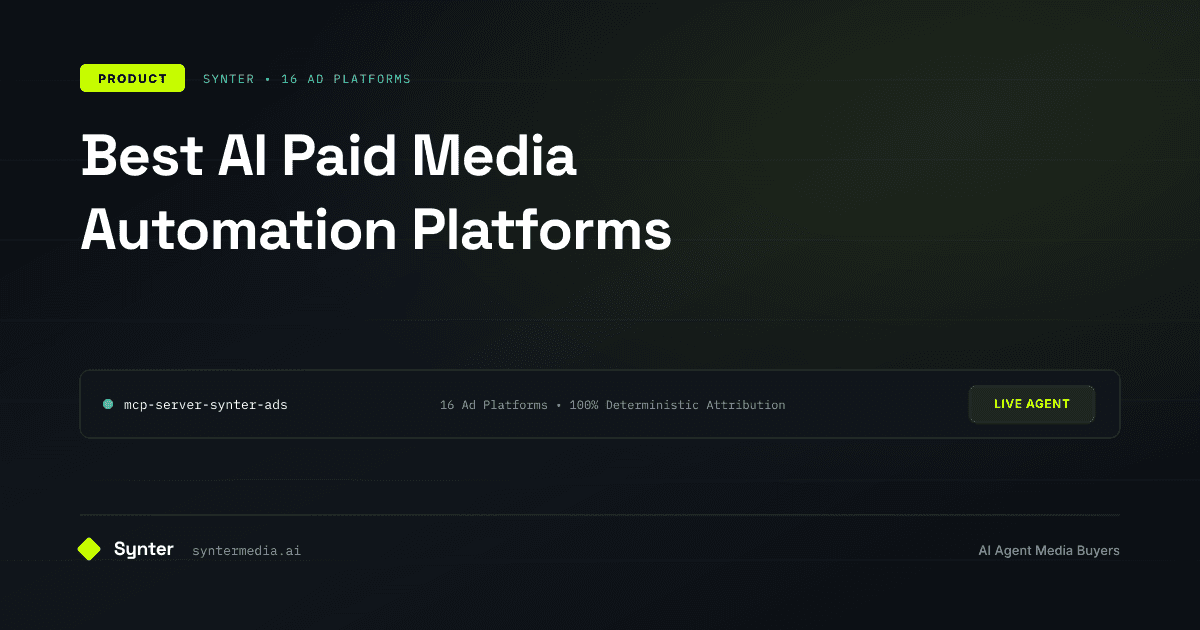The height and width of the screenshot is (630, 1200).
Task: Click the "AI Agent Media Buyers" footer text
Action: (x=1049, y=550)
